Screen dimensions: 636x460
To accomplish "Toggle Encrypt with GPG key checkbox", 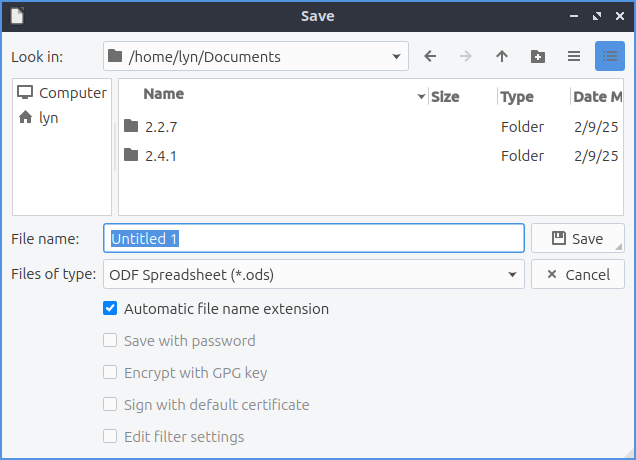I will (110, 373).
